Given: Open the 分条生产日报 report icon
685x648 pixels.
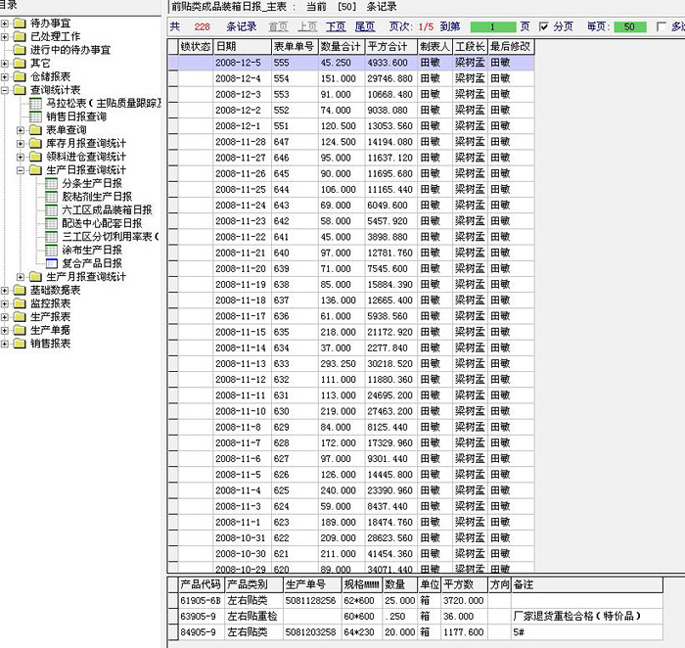Looking at the screenshot, I should pyautogui.click(x=52, y=183).
